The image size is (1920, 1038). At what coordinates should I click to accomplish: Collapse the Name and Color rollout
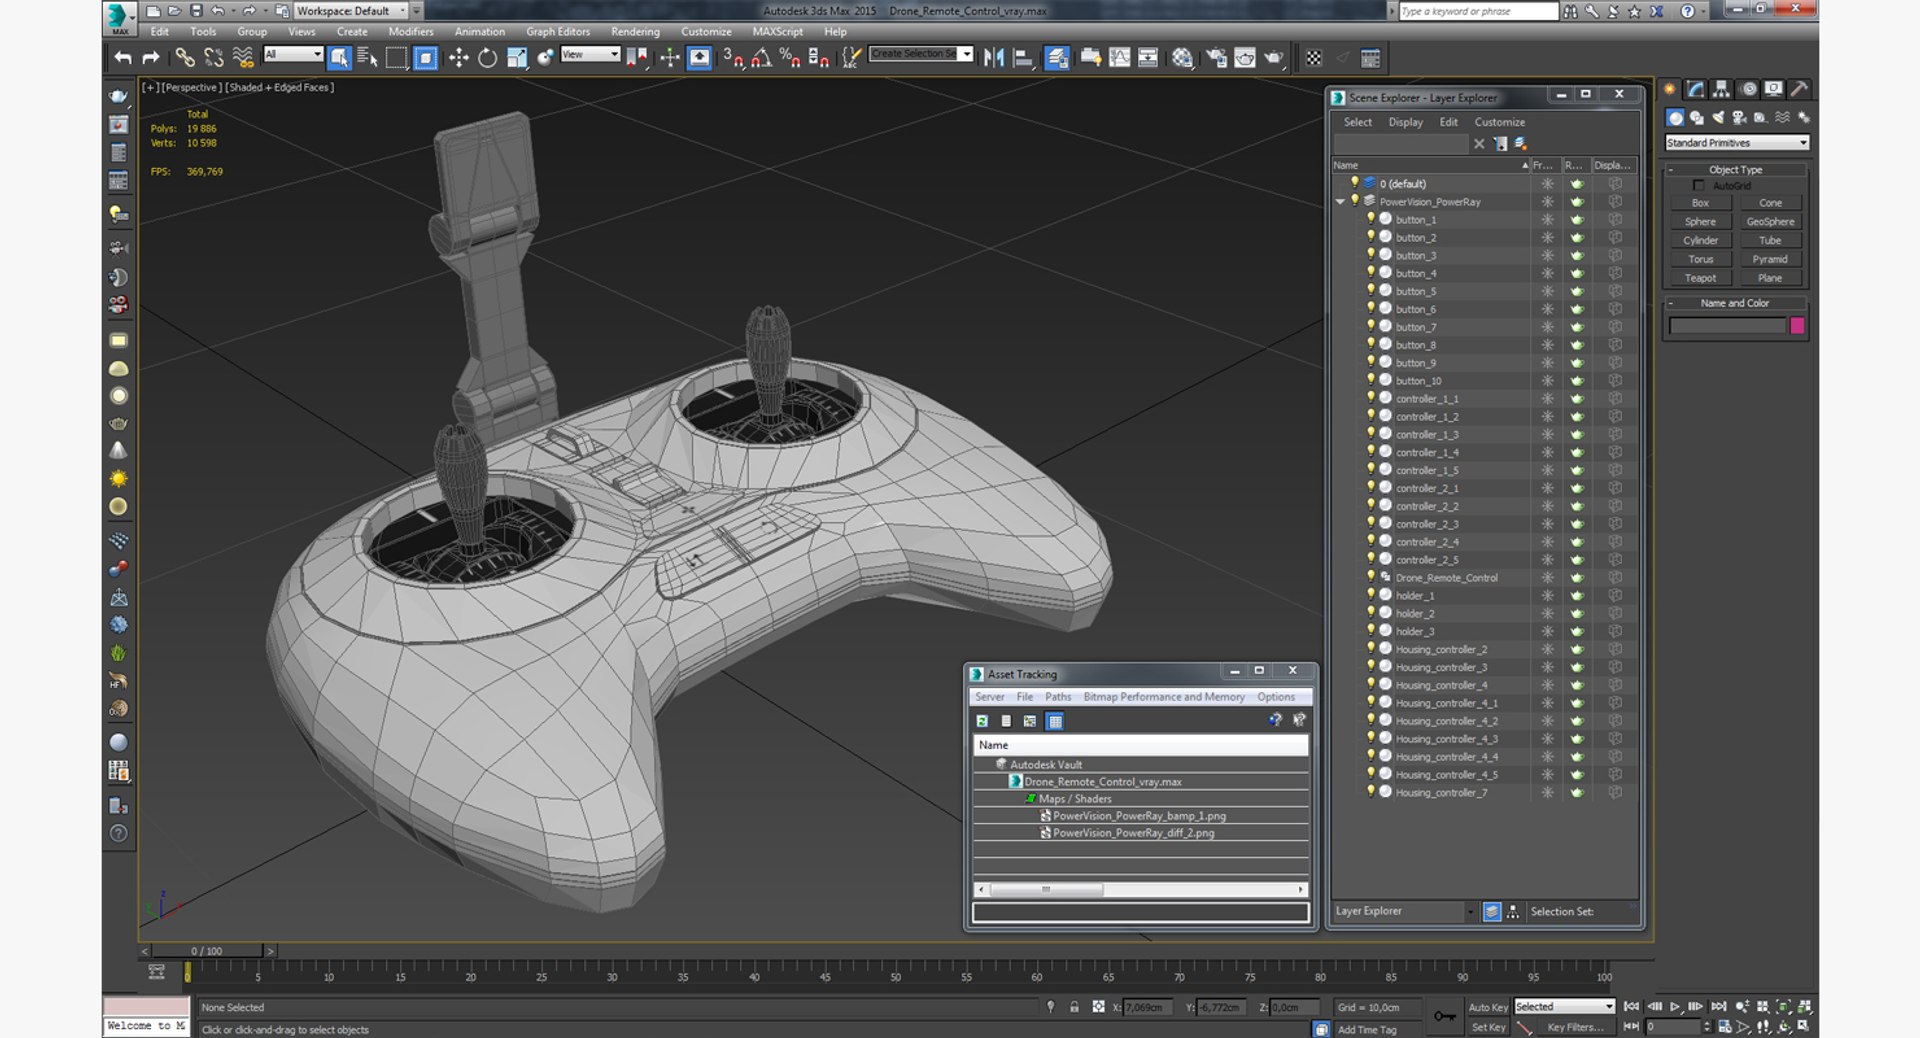pyautogui.click(x=1736, y=303)
